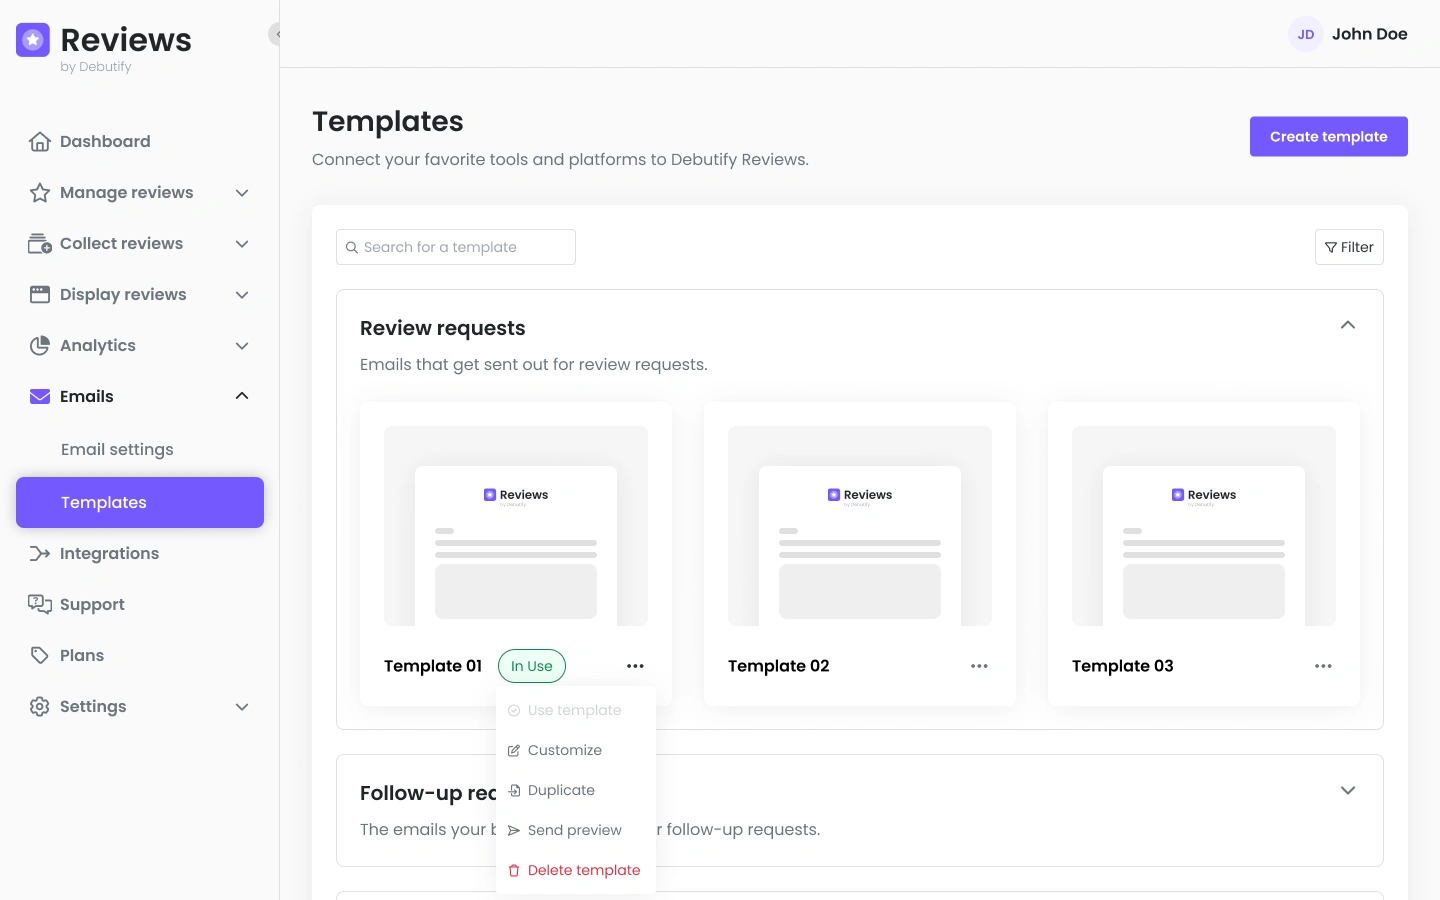Collapse the sidebar with the arrow button
Screen dimensions: 1440x900
click(276, 34)
